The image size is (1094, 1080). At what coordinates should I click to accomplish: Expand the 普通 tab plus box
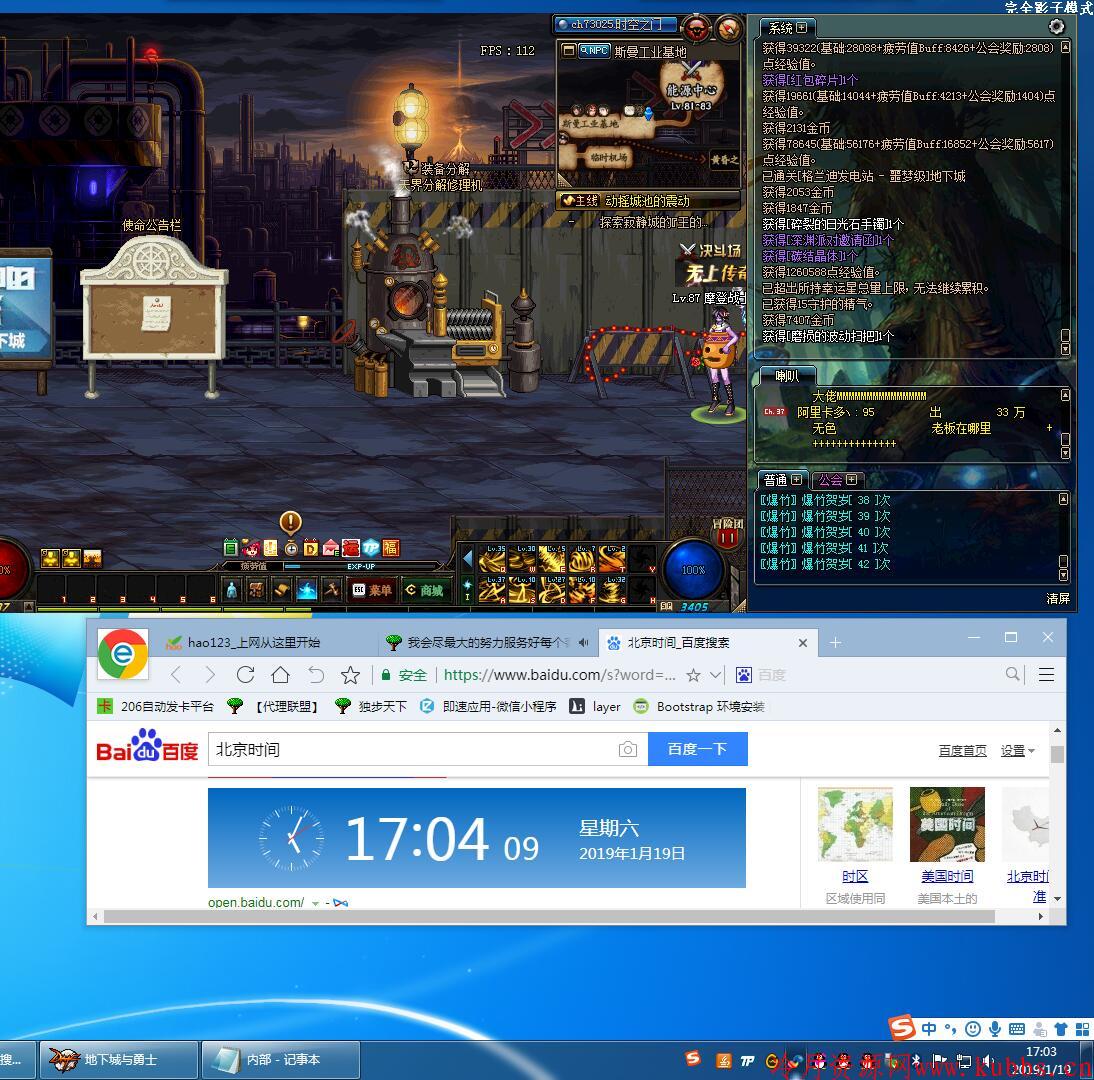click(x=796, y=479)
